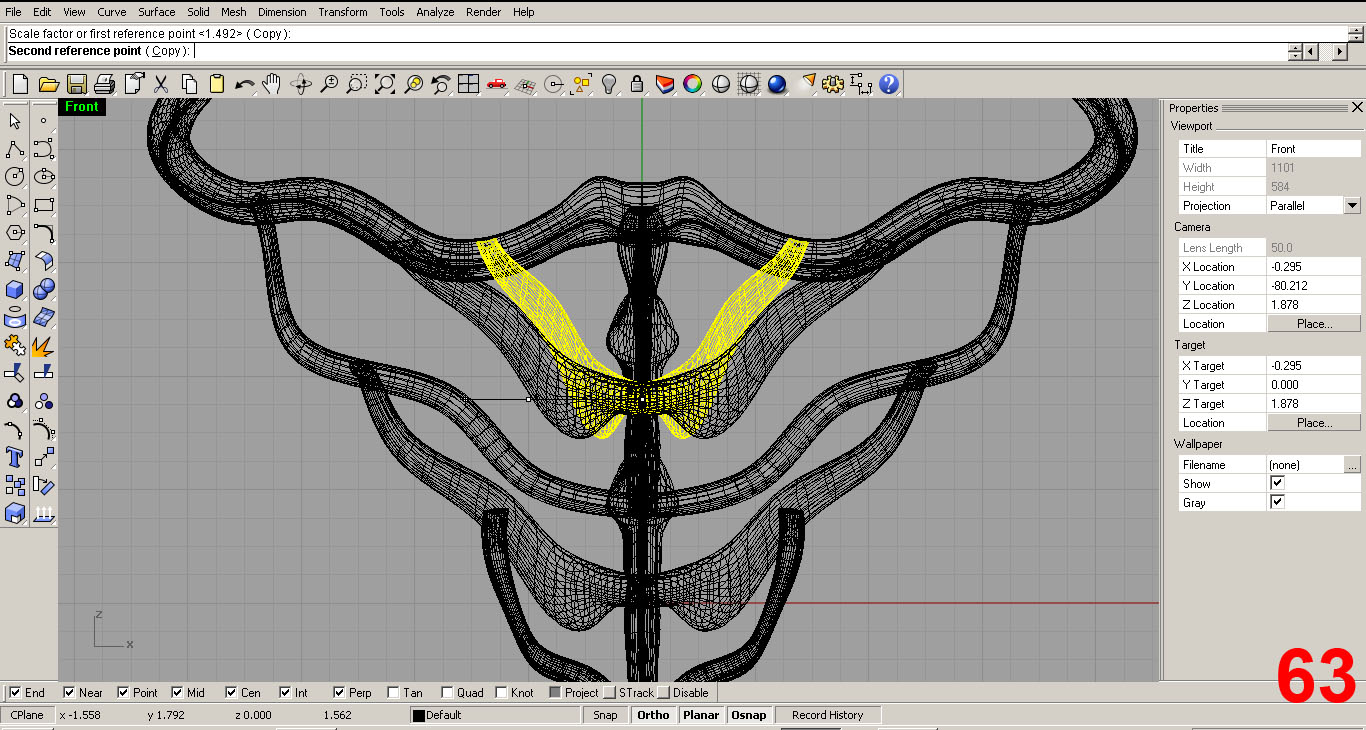This screenshot has width=1366, height=730.
Task: Click the Help question mark icon
Action: pyautogui.click(x=889, y=84)
